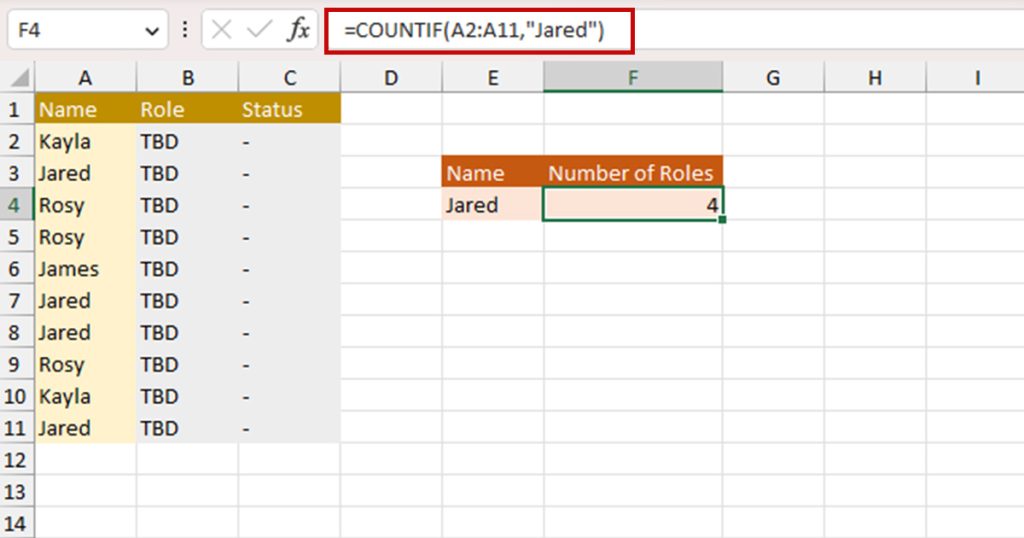
Task: Click the three-dot formula bar handle
Action: pos(185,30)
